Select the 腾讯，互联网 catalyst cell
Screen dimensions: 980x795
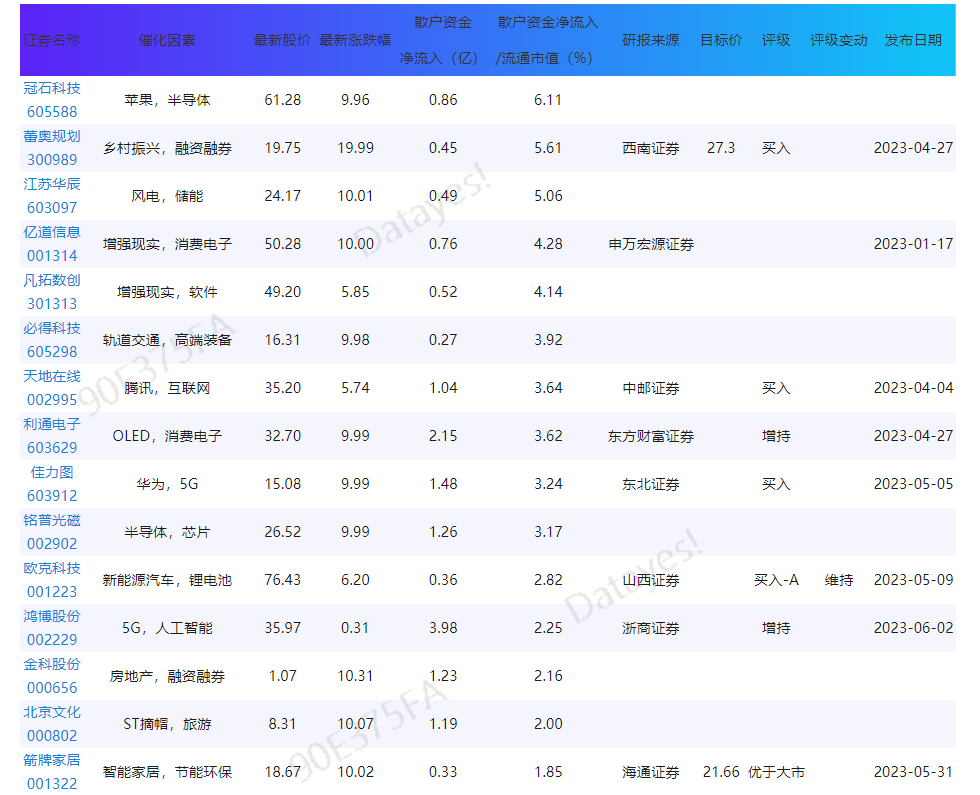click(167, 388)
